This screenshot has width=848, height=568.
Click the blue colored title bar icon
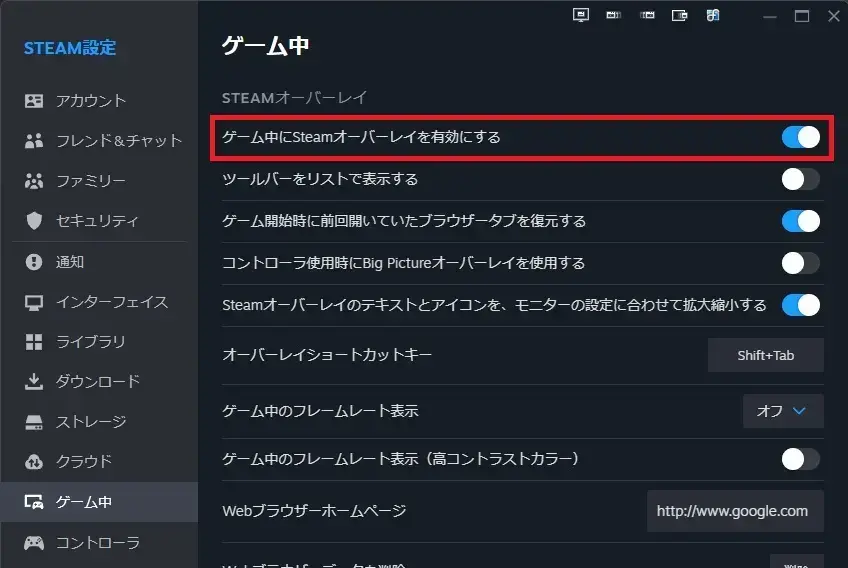coord(713,15)
